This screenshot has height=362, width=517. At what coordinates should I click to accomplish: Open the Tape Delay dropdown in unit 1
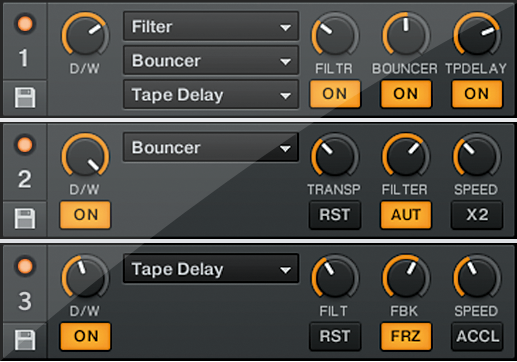point(211,95)
